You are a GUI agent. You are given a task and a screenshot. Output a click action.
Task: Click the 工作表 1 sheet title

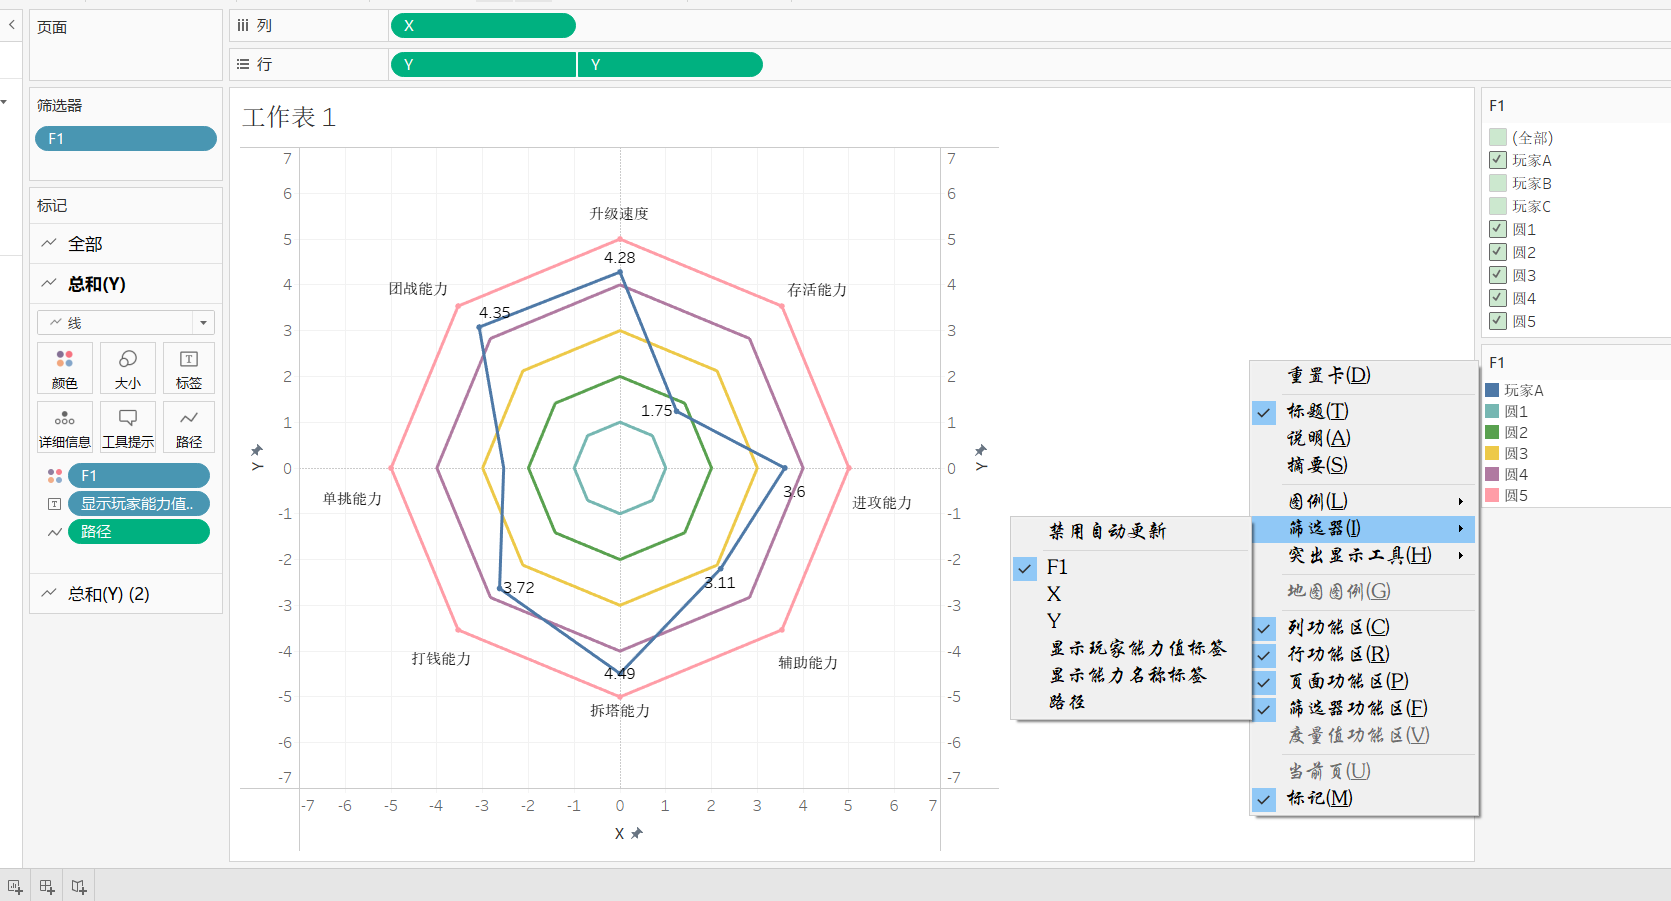289,117
